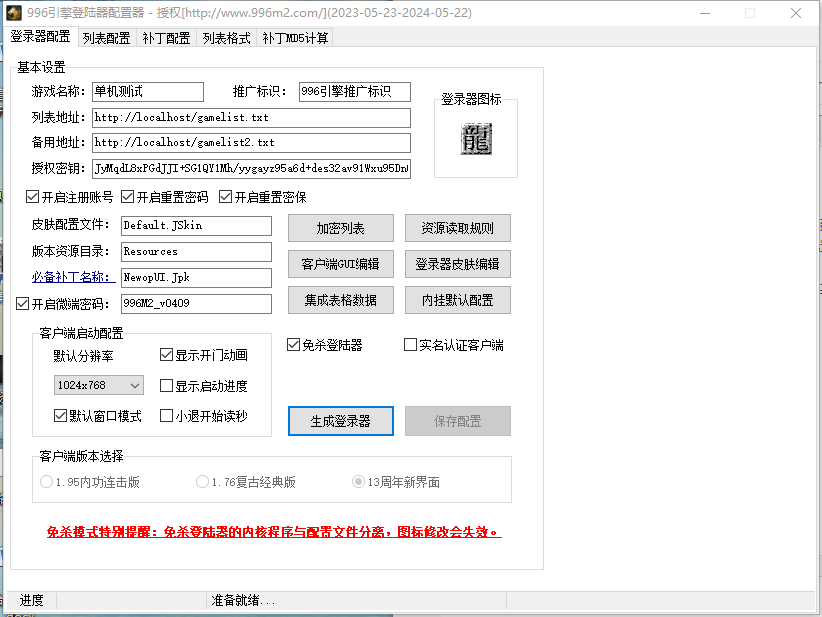Open the 补丁配置 tab

tap(166, 38)
